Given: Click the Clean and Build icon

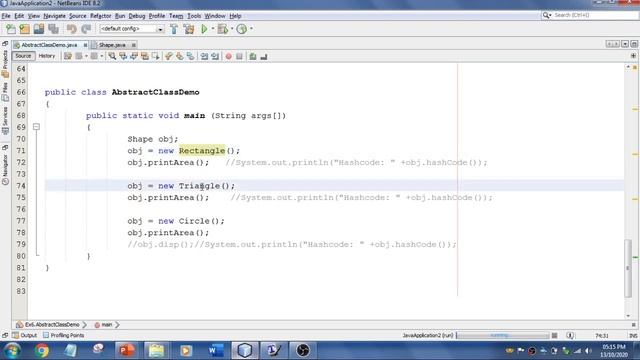Looking at the screenshot, I should coord(189,29).
